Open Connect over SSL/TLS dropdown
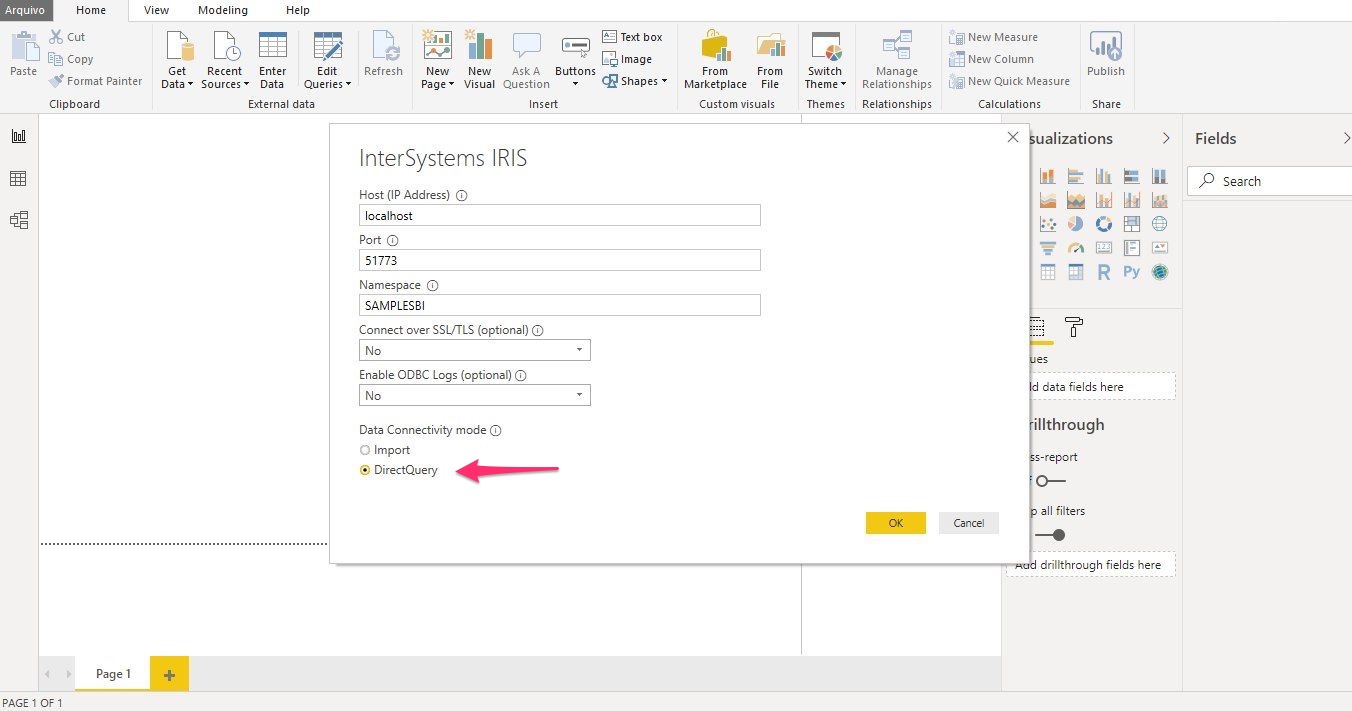Screen dimensions: 1352x711 coord(474,351)
